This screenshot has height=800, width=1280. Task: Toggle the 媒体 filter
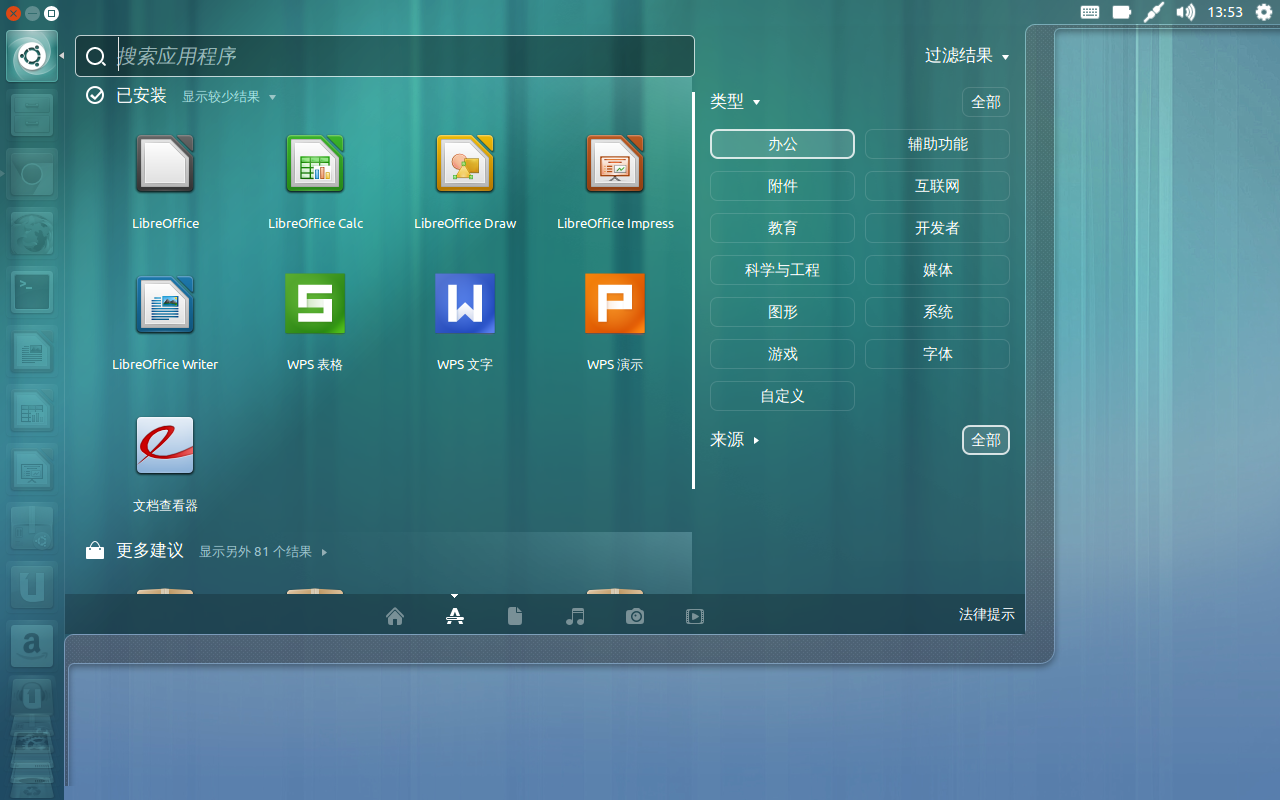[937, 270]
